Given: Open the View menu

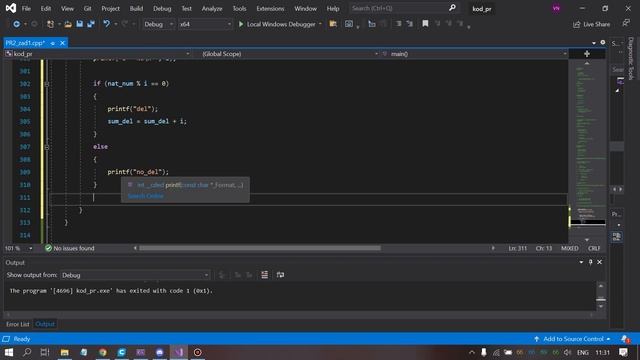Looking at the screenshot, I should click(67, 9).
